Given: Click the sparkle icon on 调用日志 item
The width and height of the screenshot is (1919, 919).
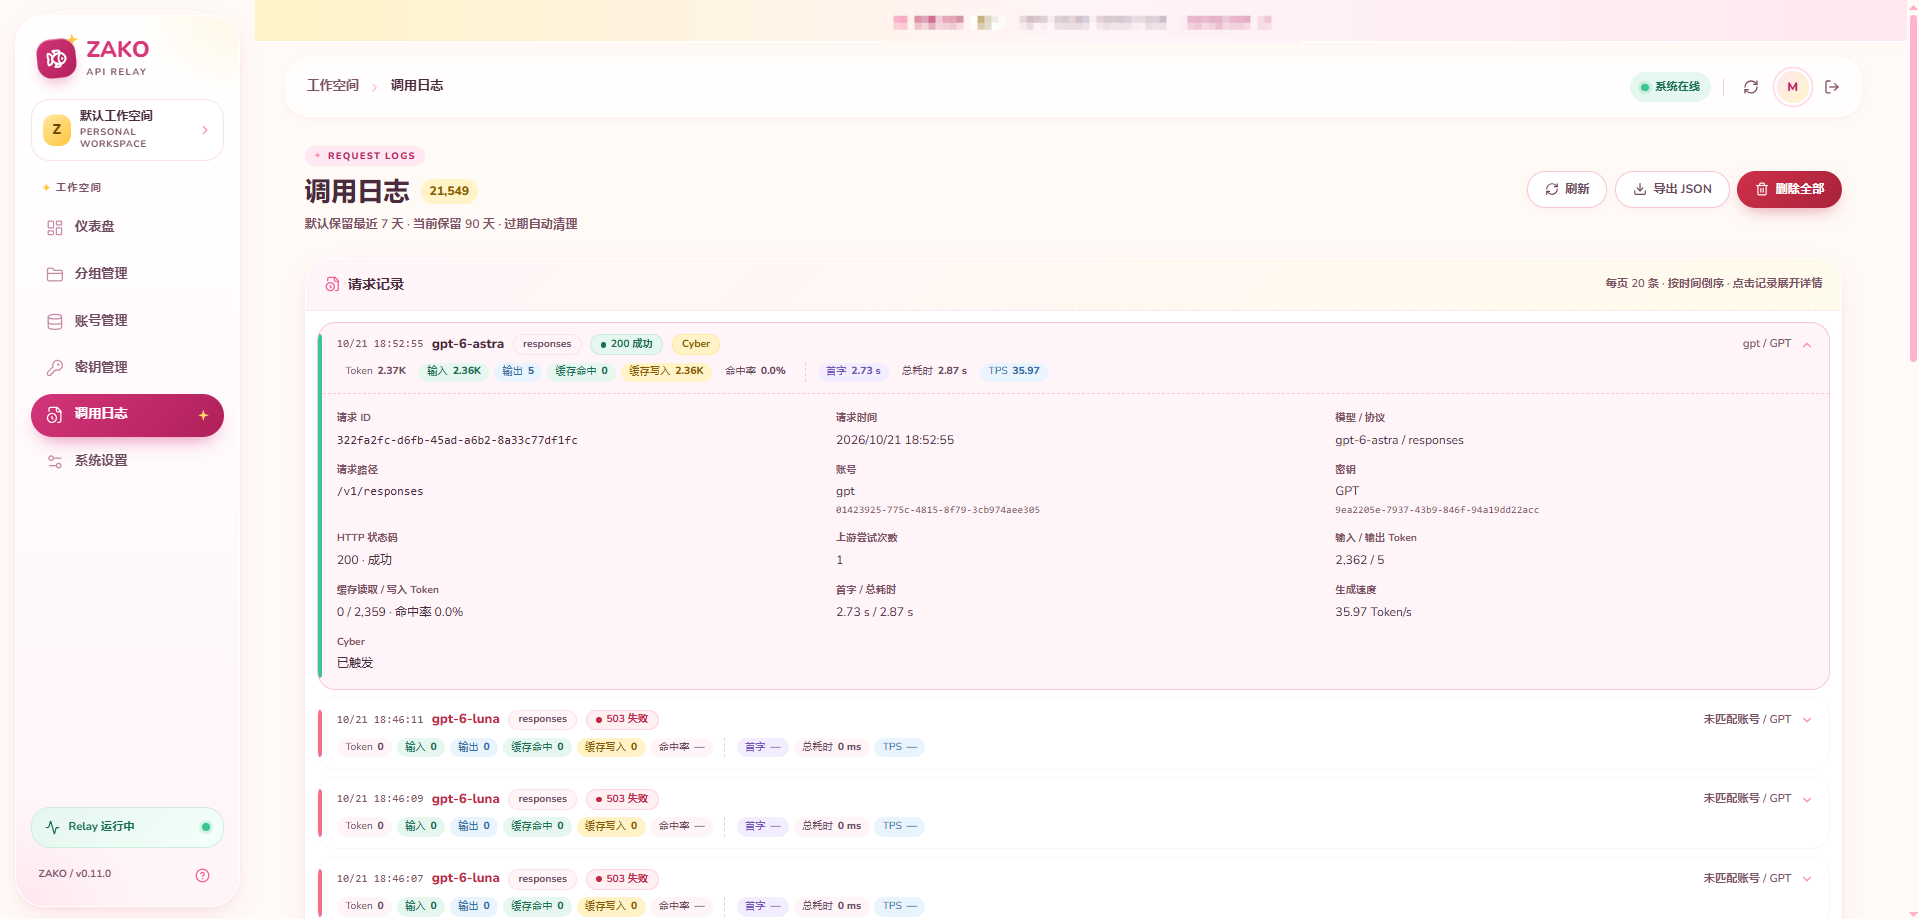Looking at the screenshot, I should [203, 415].
